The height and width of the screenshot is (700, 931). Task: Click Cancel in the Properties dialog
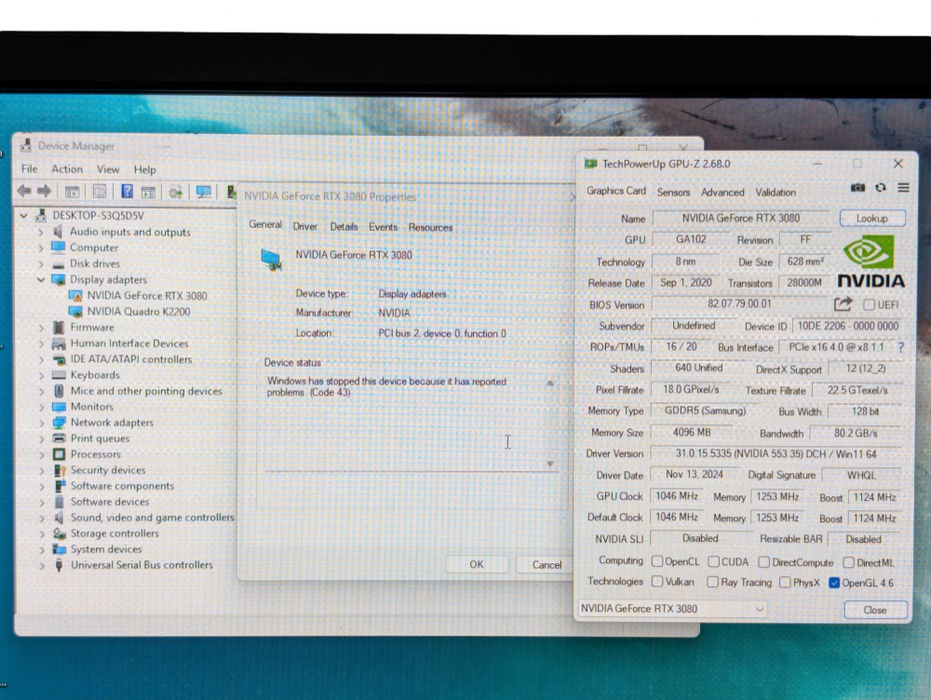pos(546,565)
